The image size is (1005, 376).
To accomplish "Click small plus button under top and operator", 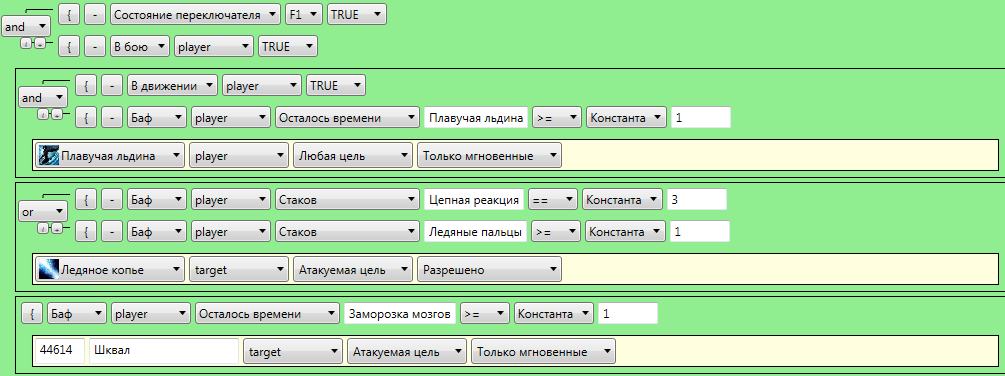I will click(x=40, y=44).
